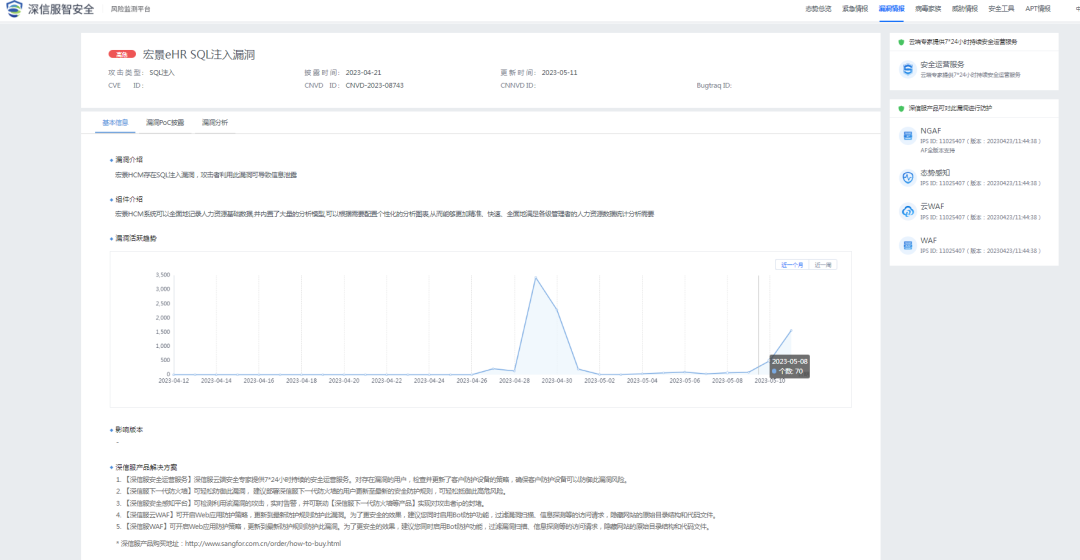This screenshot has width=1080, height=560.
Task: Click the 组件介绍 section heading
Action: pyautogui.click(x=129, y=200)
